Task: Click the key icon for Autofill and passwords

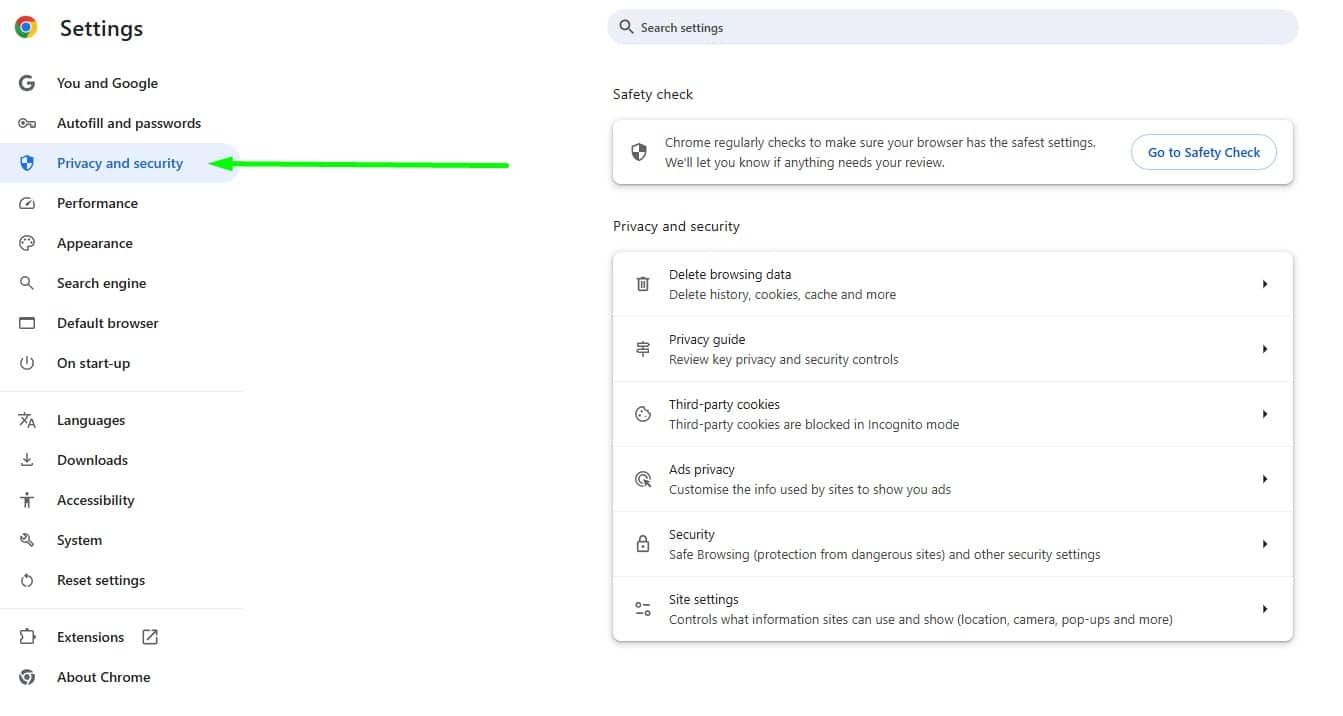Action: pos(27,123)
